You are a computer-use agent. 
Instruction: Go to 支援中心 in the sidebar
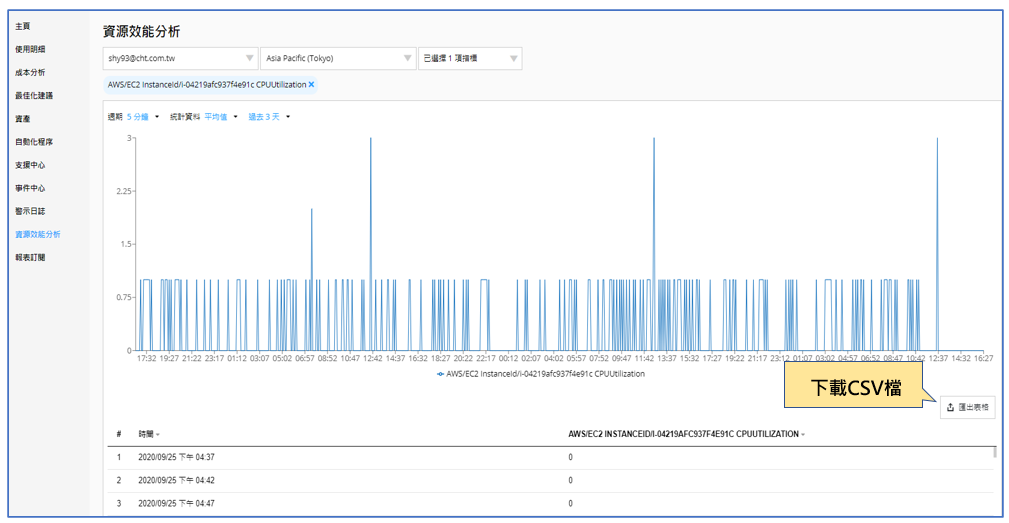tap(30, 165)
